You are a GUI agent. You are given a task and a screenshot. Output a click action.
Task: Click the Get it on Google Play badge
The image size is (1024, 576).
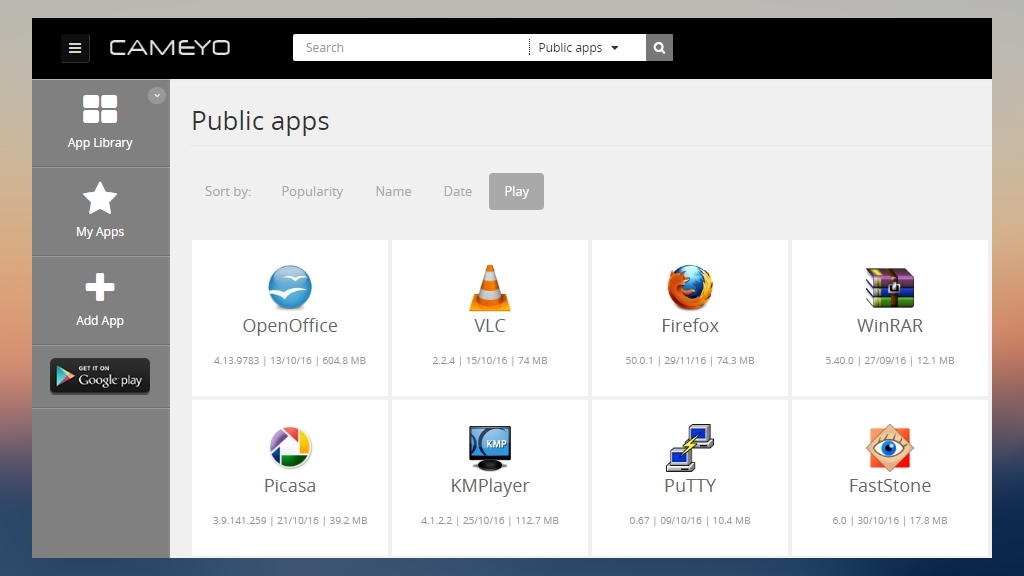[x=100, y=376]
